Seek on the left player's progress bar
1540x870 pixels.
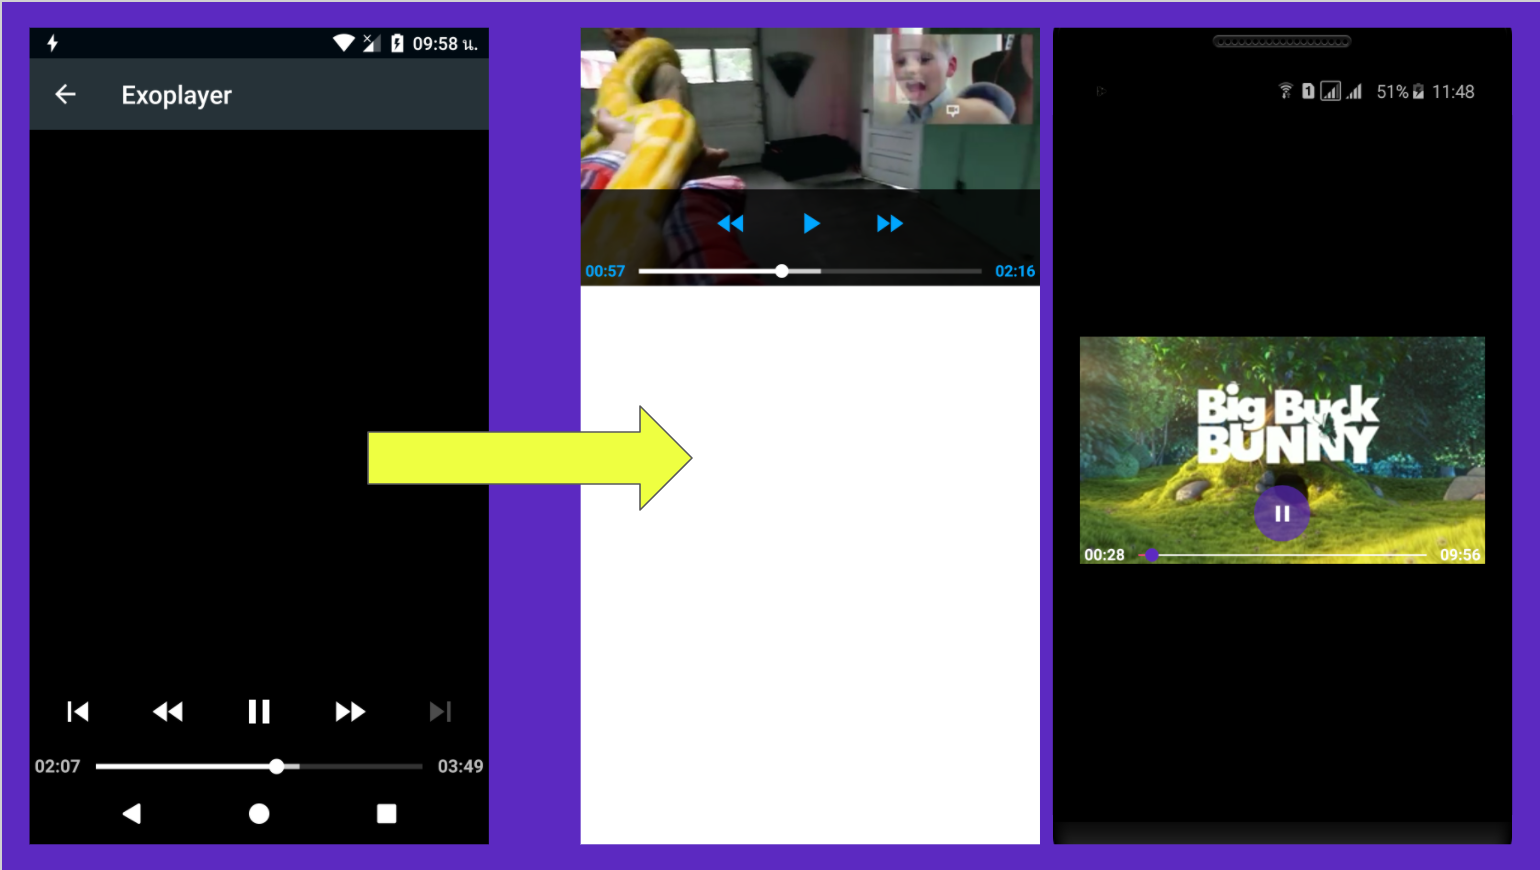tap(259, 766)
